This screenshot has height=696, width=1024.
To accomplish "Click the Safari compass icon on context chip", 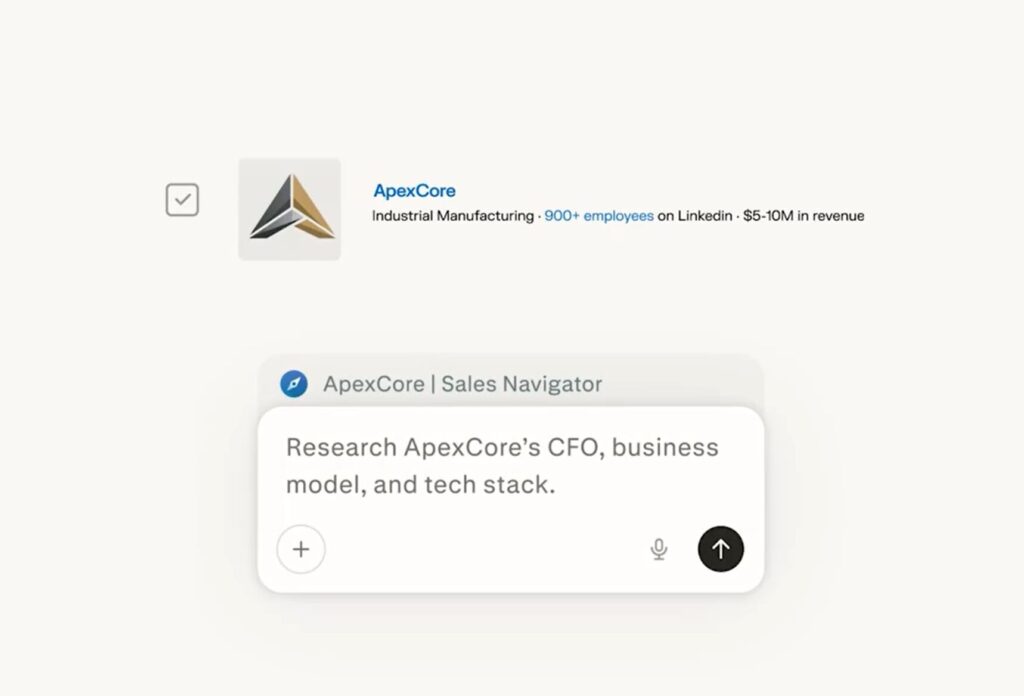I will [294, 384].
